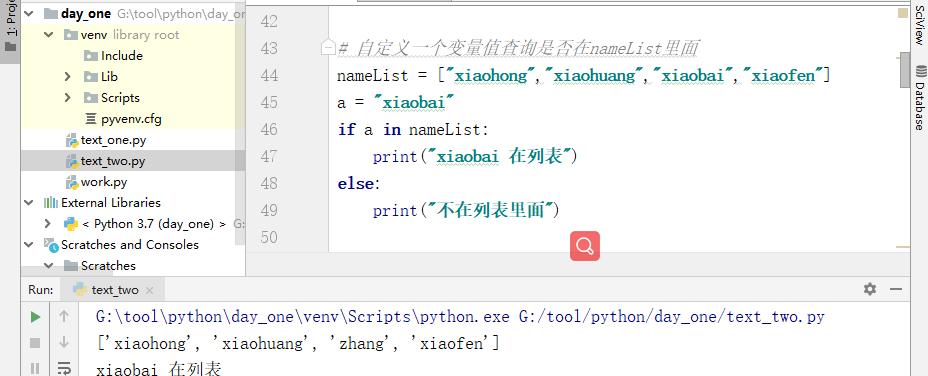Expand the Lib folder
Image resolution: width=928 pixels, height=376 pixels.
[67, 76]
